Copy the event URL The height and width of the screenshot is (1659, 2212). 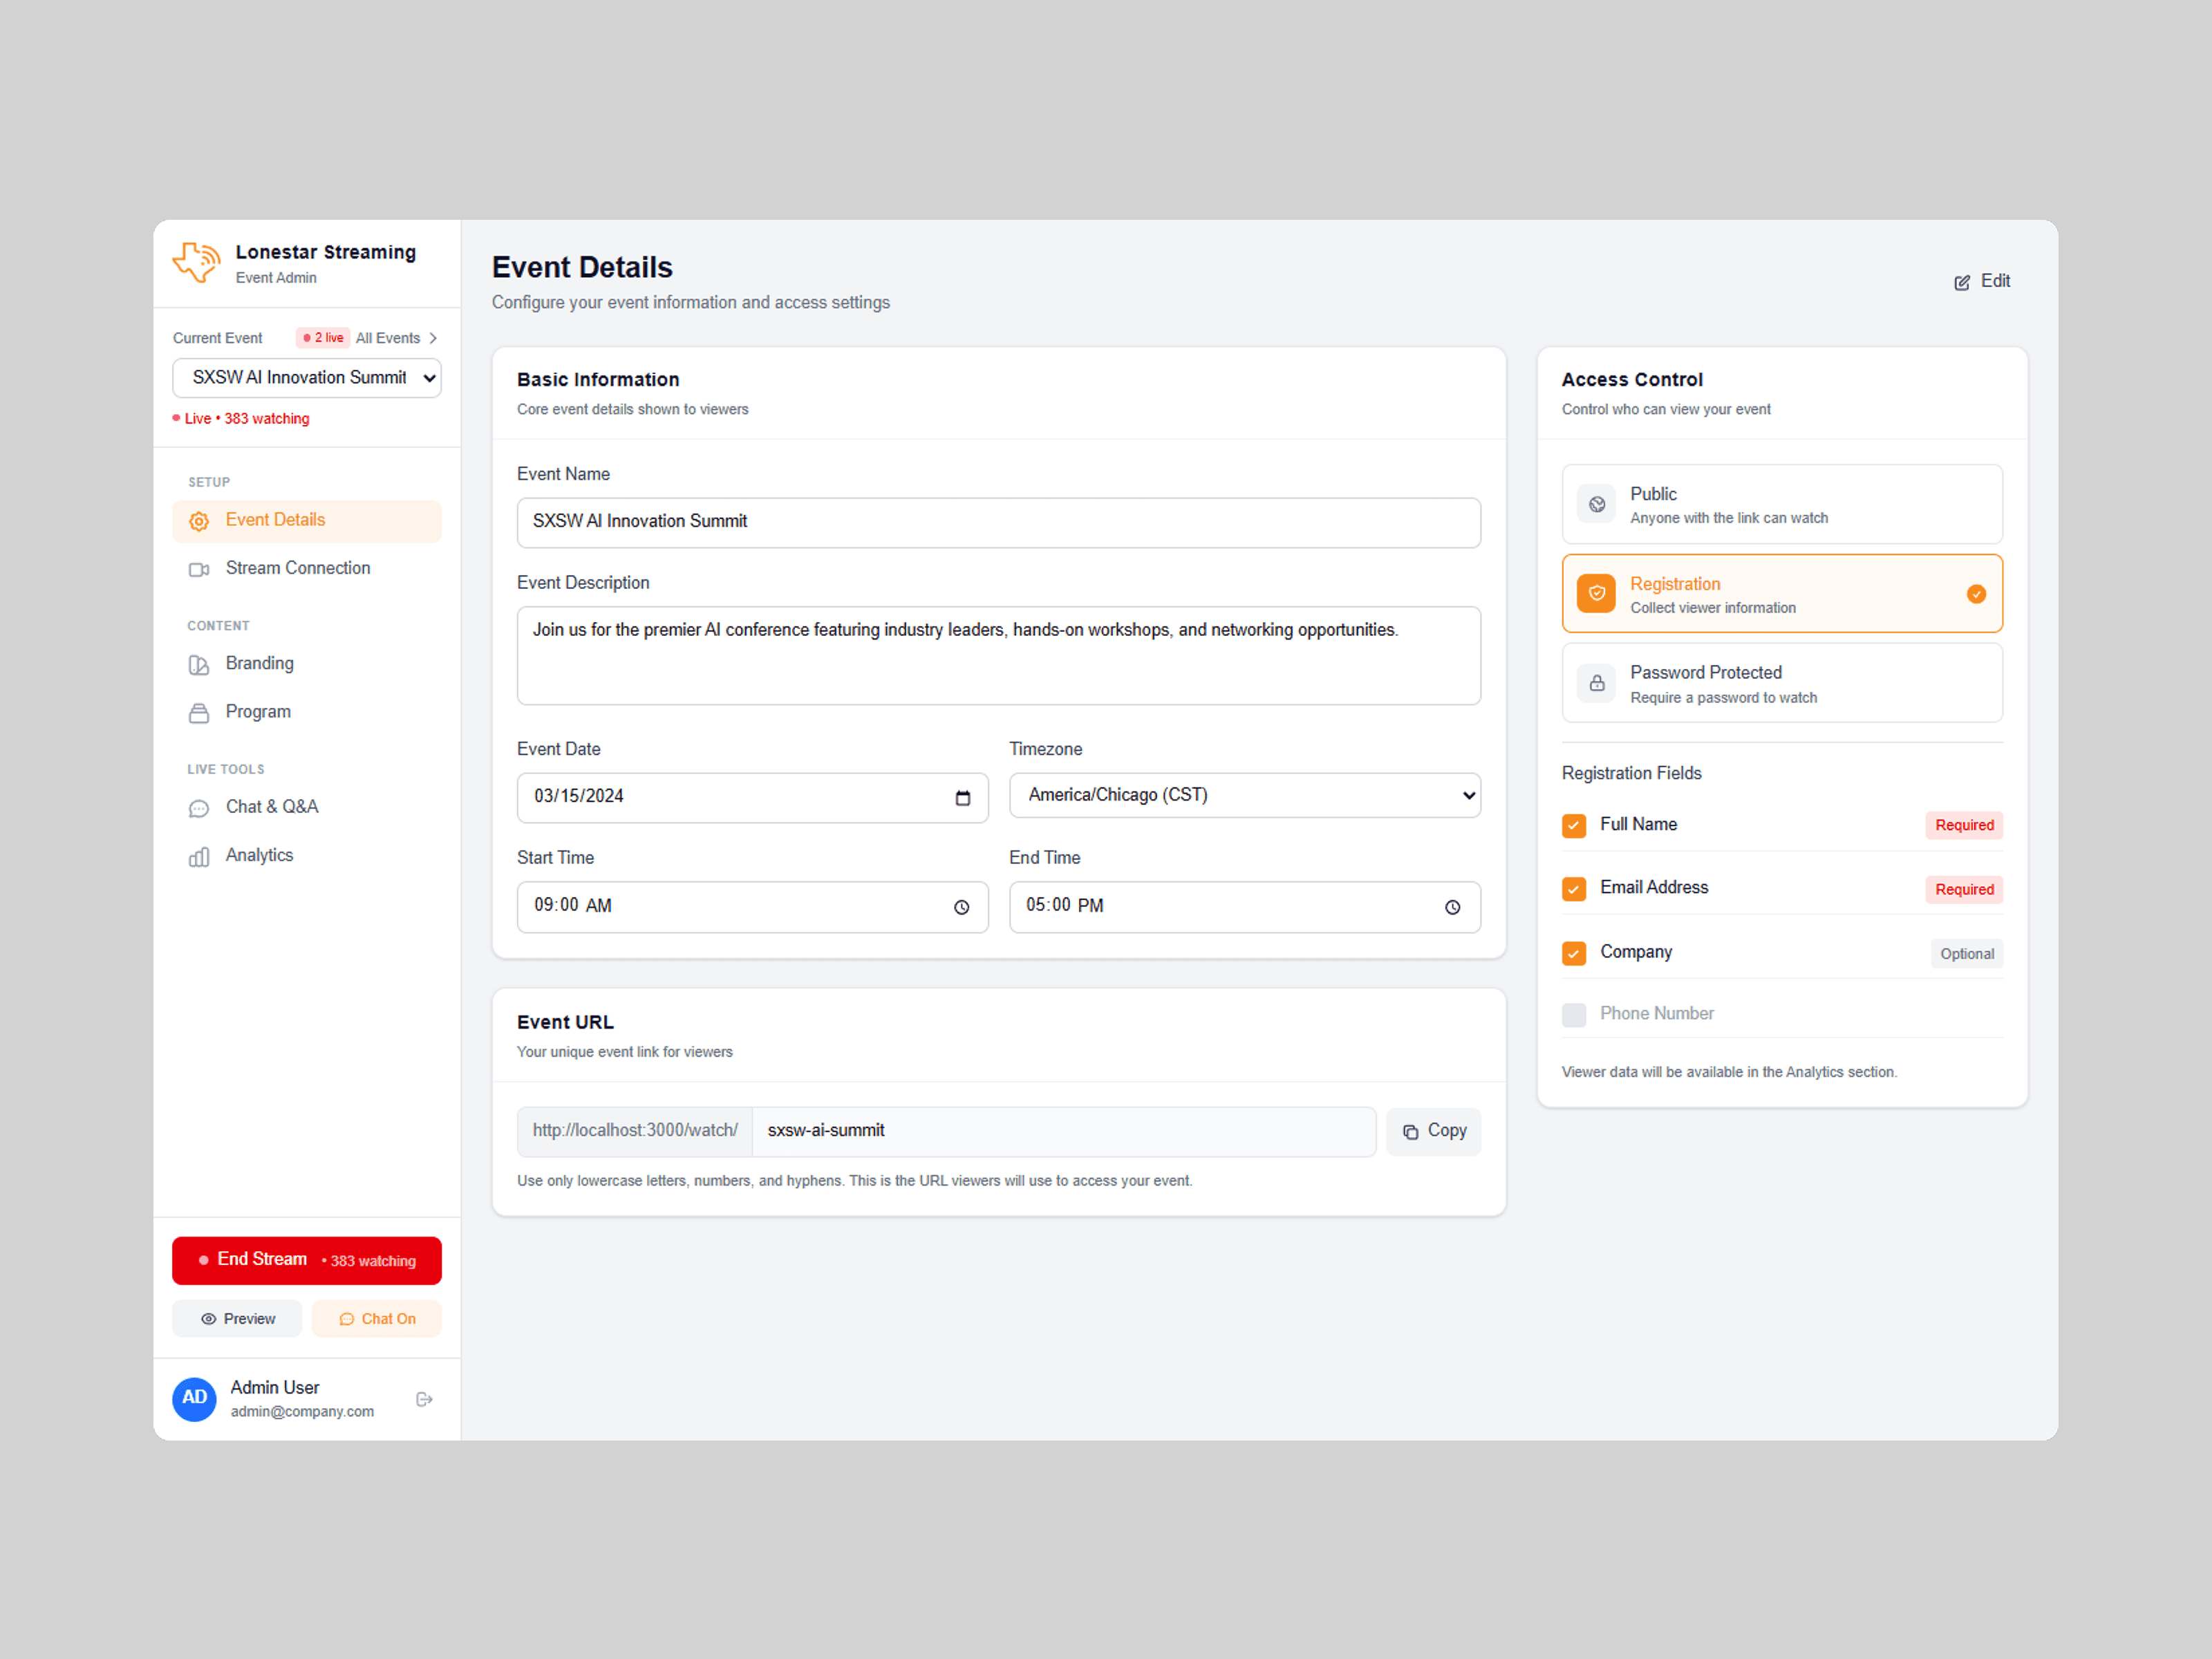point(1433,1131)
